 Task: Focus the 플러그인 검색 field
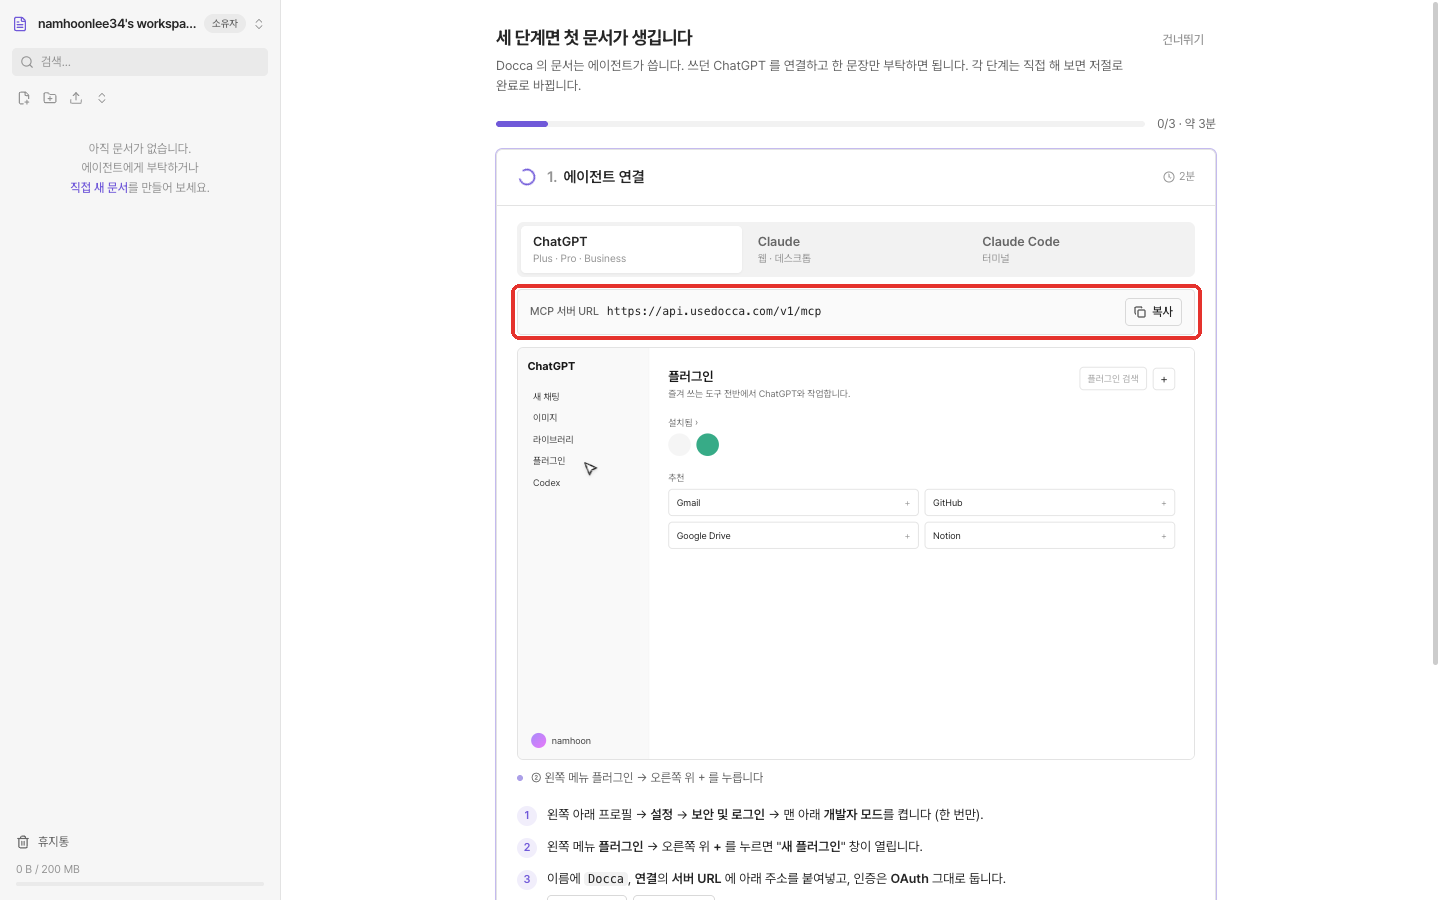click(x=1113, y=379)
